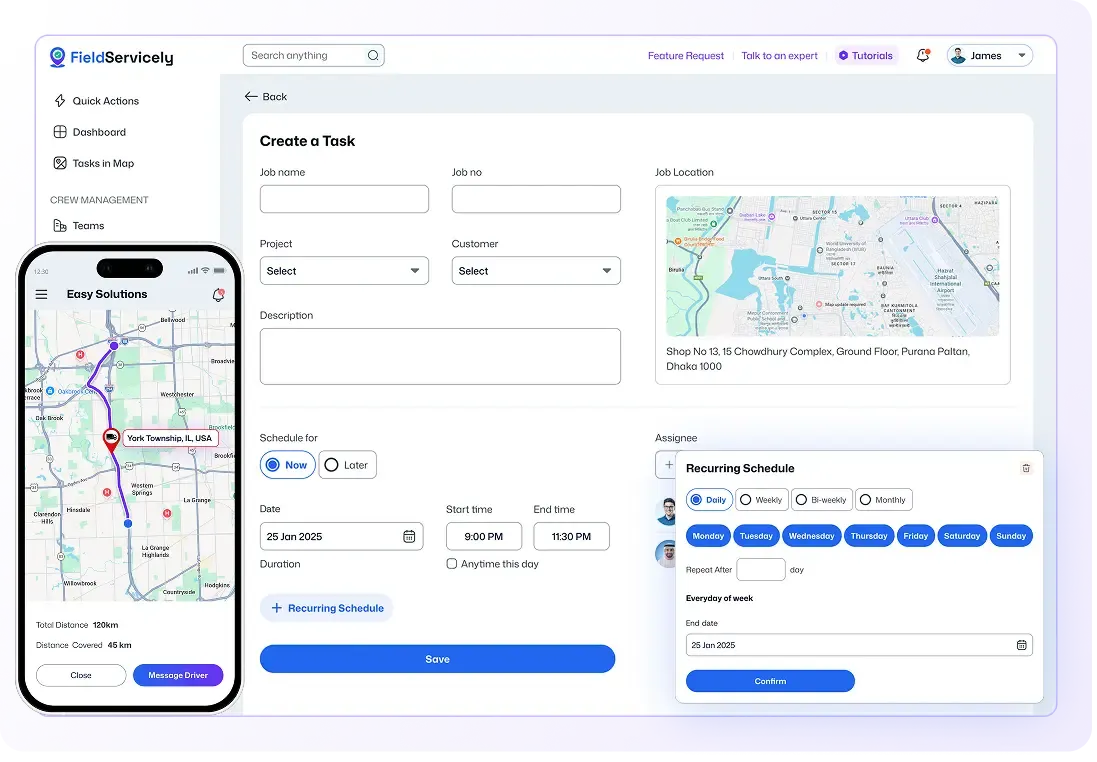Click the Tasks in Map sidebar icon
This screenshot has height=762, width=1097.
pyautogui.click(x=62, y=163)
